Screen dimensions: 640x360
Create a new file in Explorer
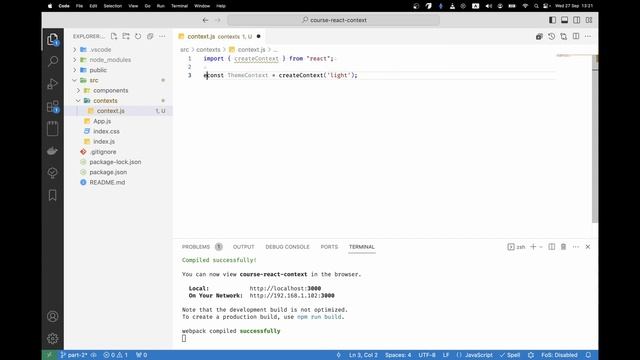click(114, 36)
